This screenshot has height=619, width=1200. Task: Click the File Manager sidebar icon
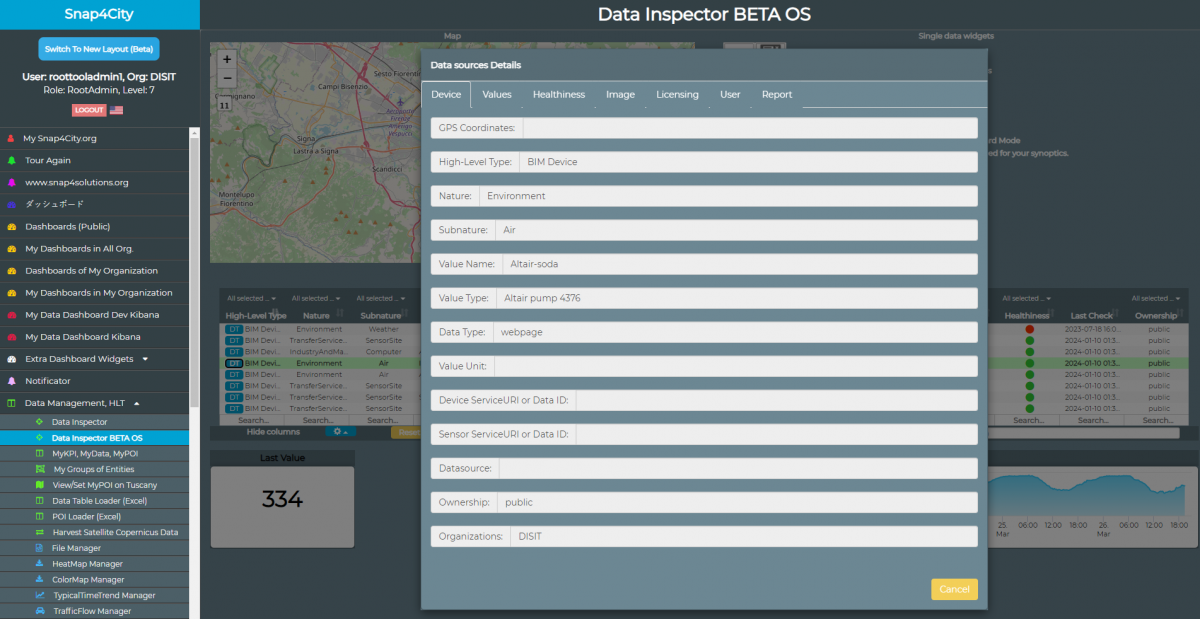click(x=39, y=548)
